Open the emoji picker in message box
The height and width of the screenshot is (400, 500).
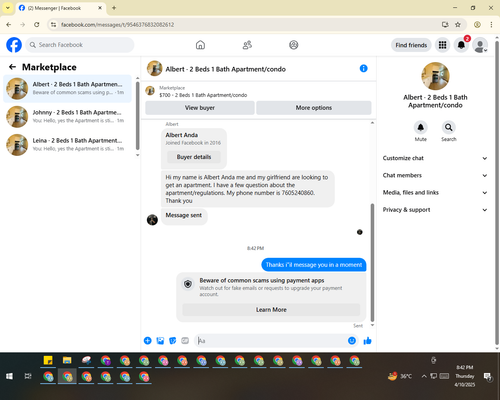(352, 340)
